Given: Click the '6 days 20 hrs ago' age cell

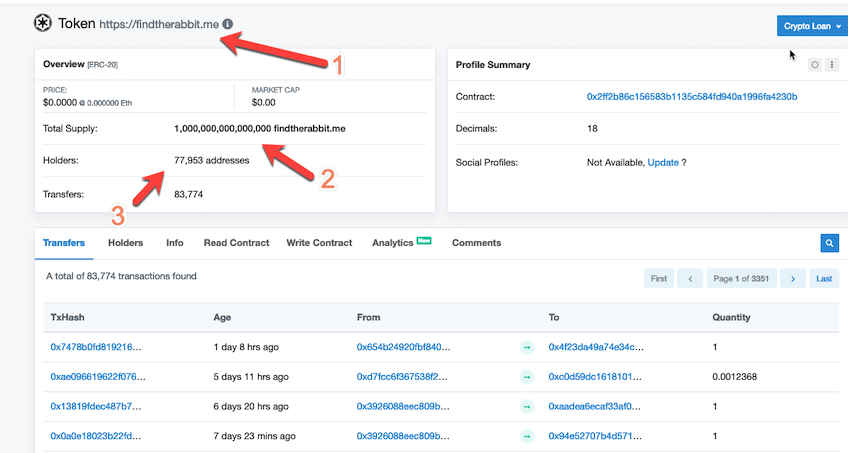Looking at the screenshot, I should 251,407.
